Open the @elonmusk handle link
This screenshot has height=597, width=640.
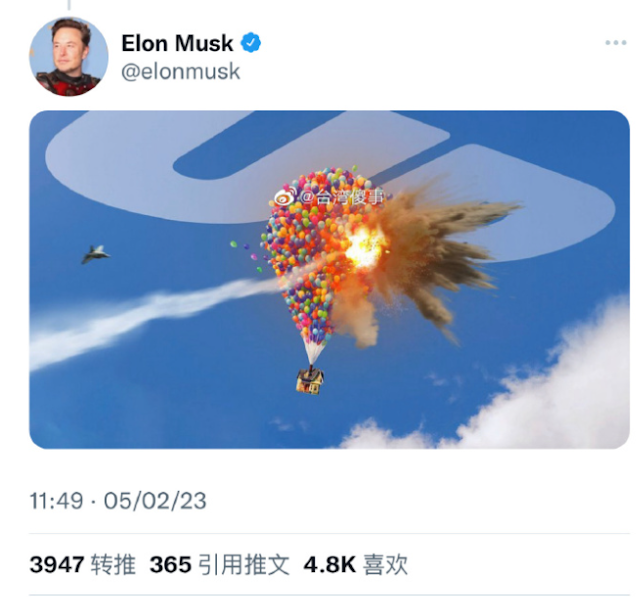coord(180,71)
